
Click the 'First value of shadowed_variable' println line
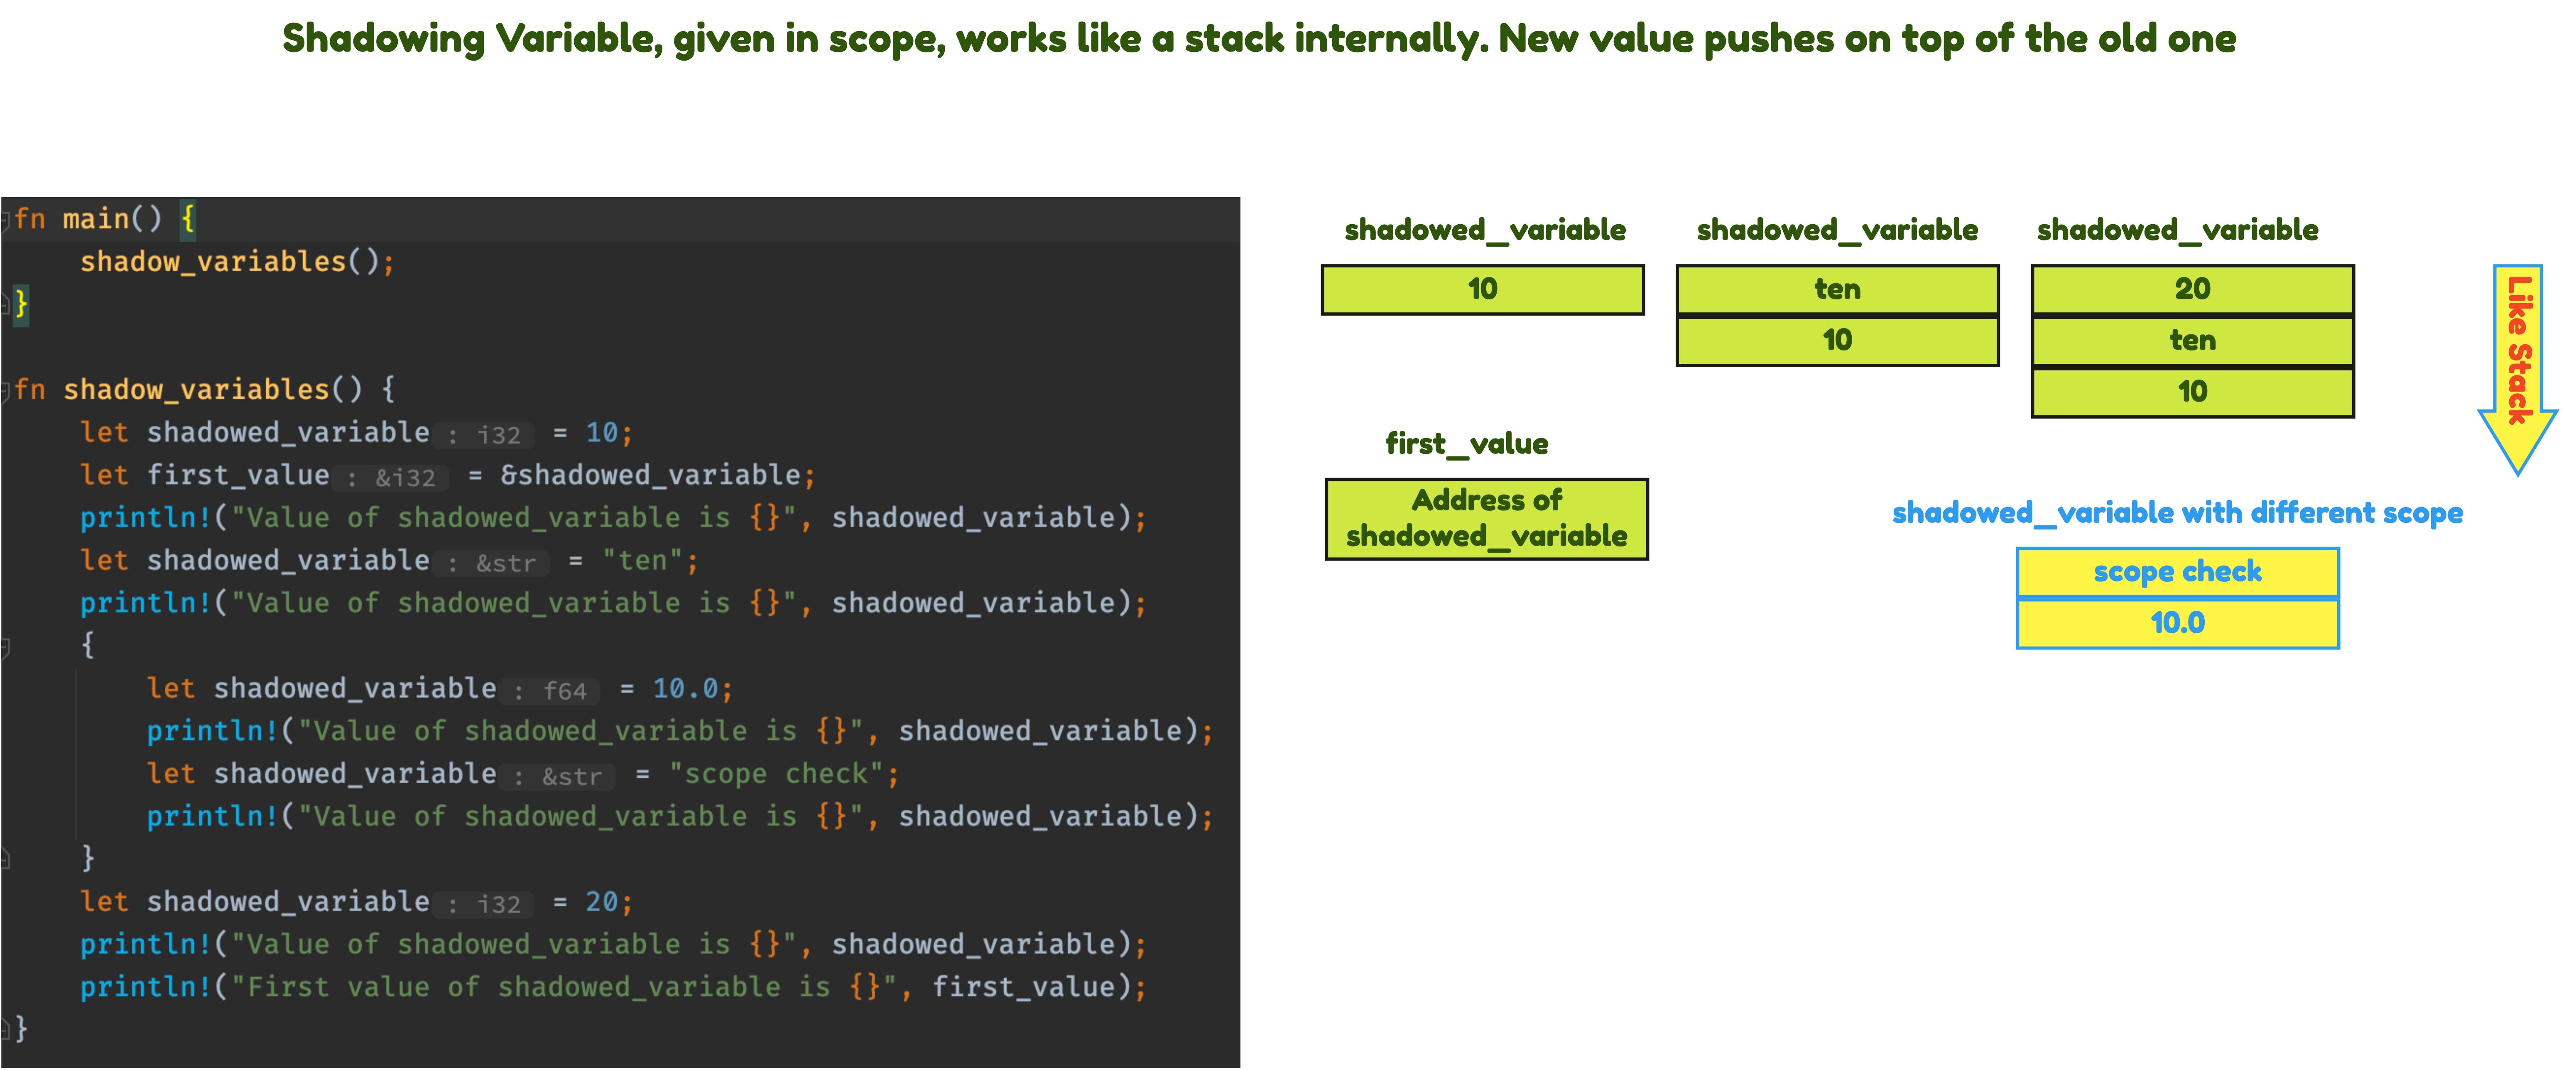coord(613,987)
